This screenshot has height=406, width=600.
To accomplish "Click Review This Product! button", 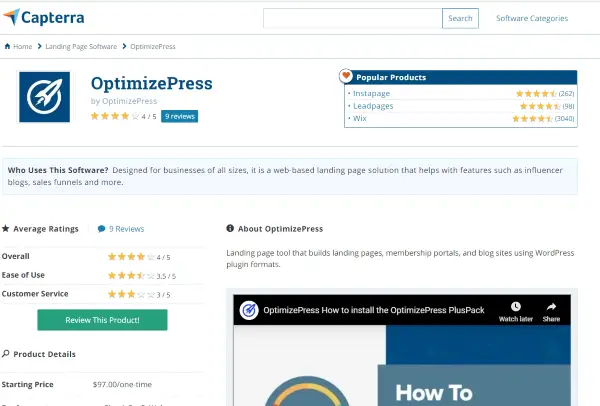I will tap(102, 320).
